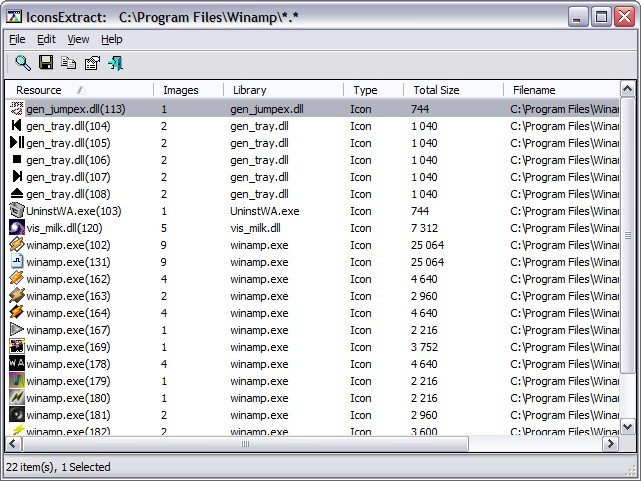Select the dark disc icon of winamp.exe(181)
Image resolution: width=641 pixels, height=481 pixels.
17,414
